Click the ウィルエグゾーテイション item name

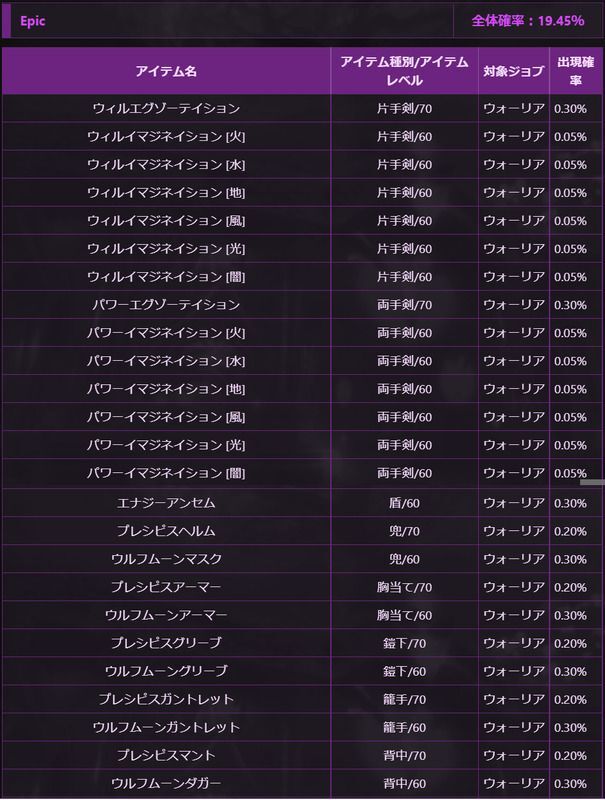click(166, 108)
